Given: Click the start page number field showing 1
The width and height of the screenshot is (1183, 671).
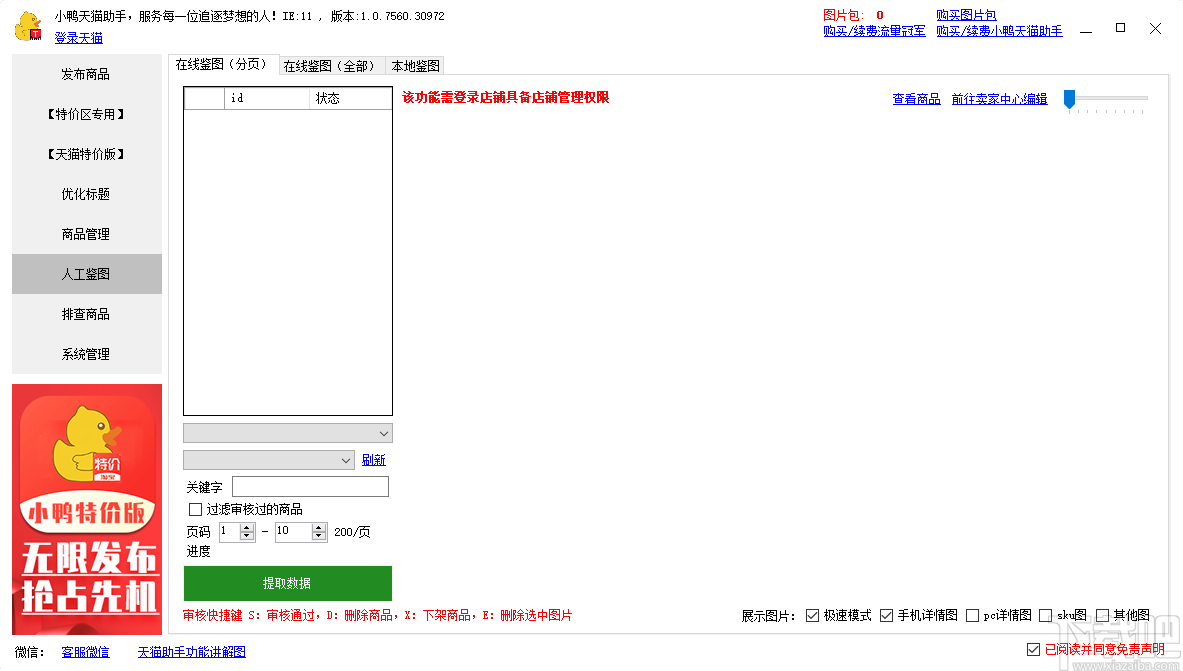Looking at the screenshot, I should pos(229,531).
